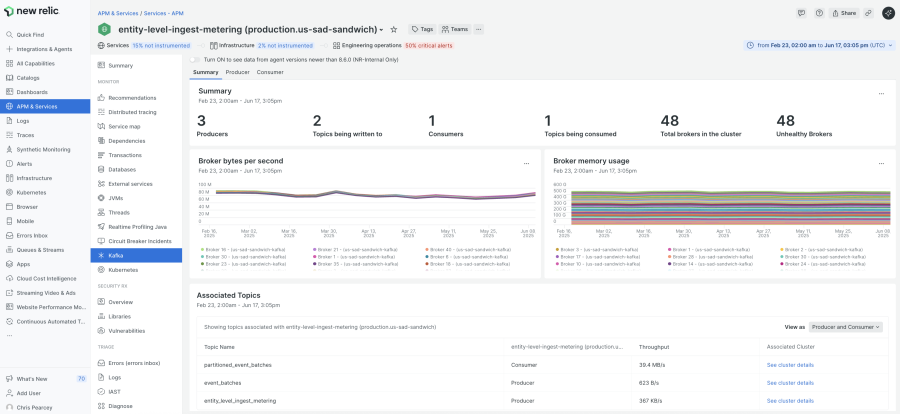This screenshot has width=900, height=414.
Task: Expand the time range picker dropdown
Action: (x=820, y=45)
